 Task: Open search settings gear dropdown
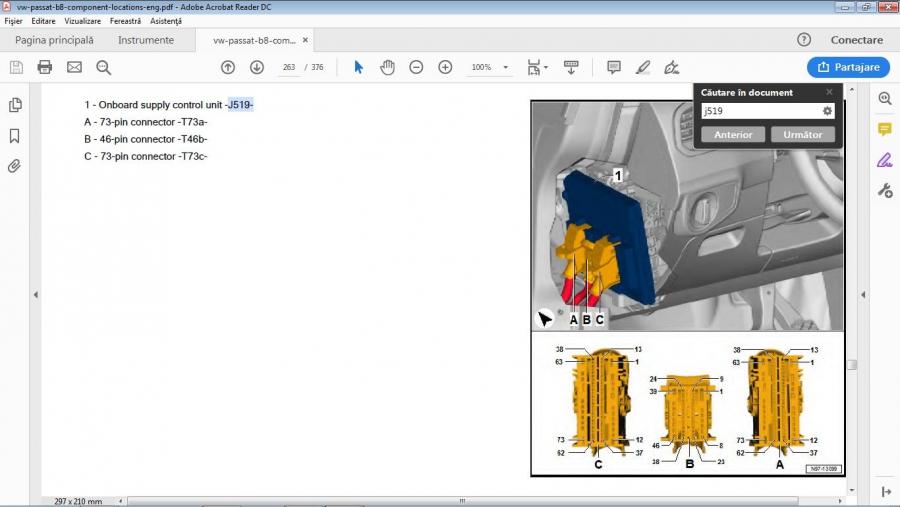827,111
